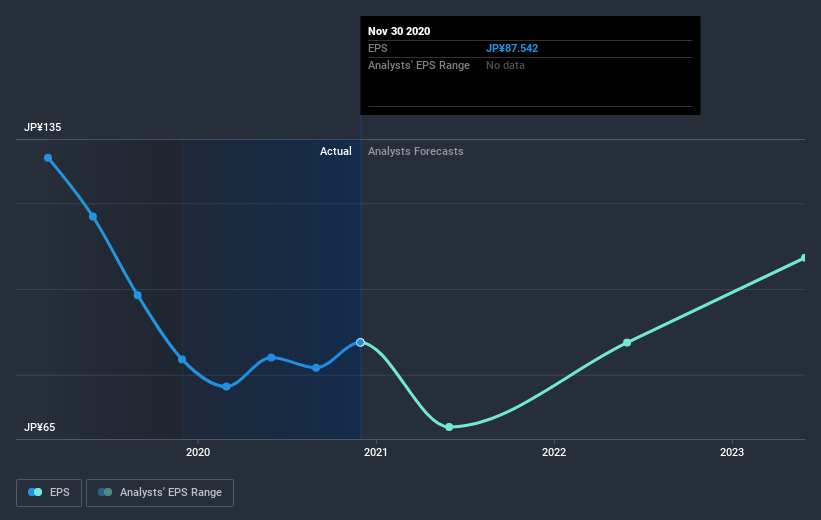The image size is (821, 520).
Task: Click the JP¥87.542 EPS value in tooltip
Action: tap(512, 48)
